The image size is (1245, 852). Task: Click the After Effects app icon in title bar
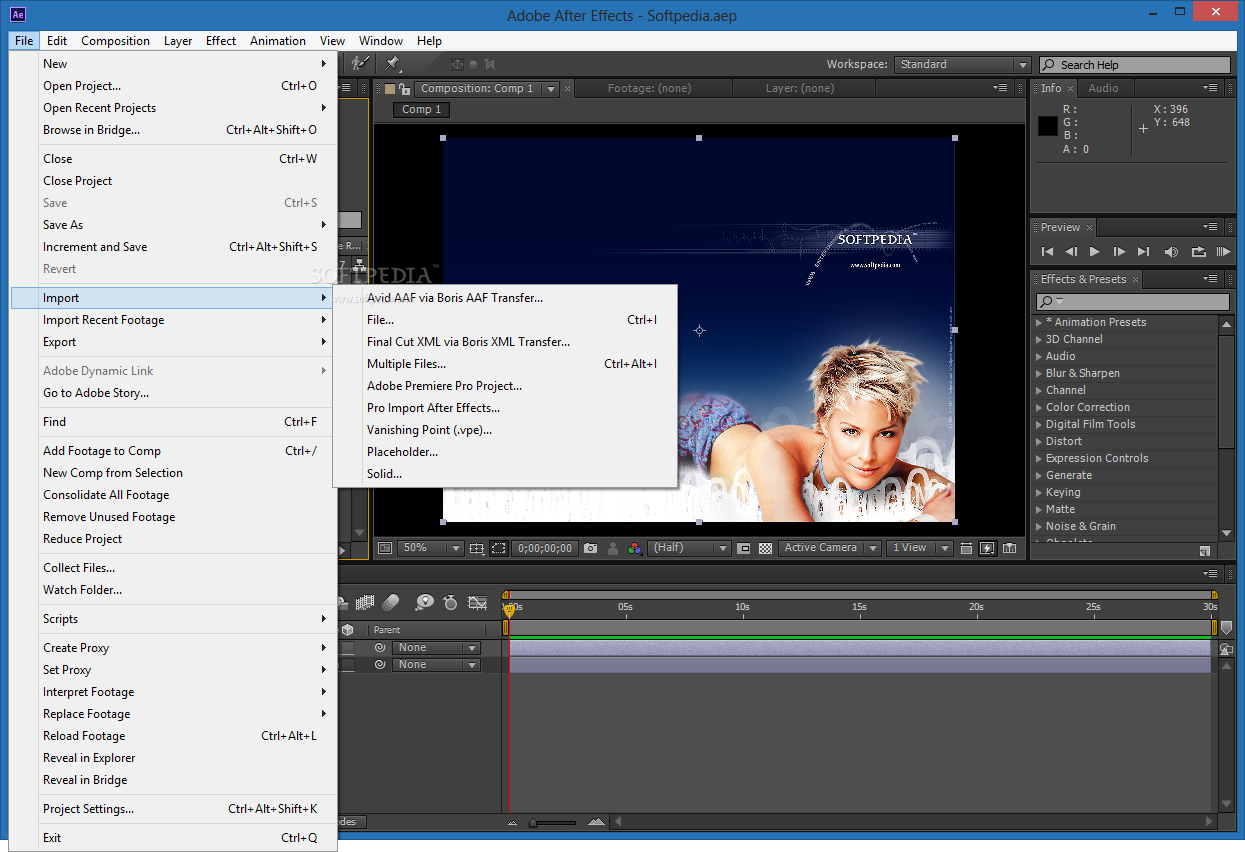pyautogui.click(x=18, y=14)
